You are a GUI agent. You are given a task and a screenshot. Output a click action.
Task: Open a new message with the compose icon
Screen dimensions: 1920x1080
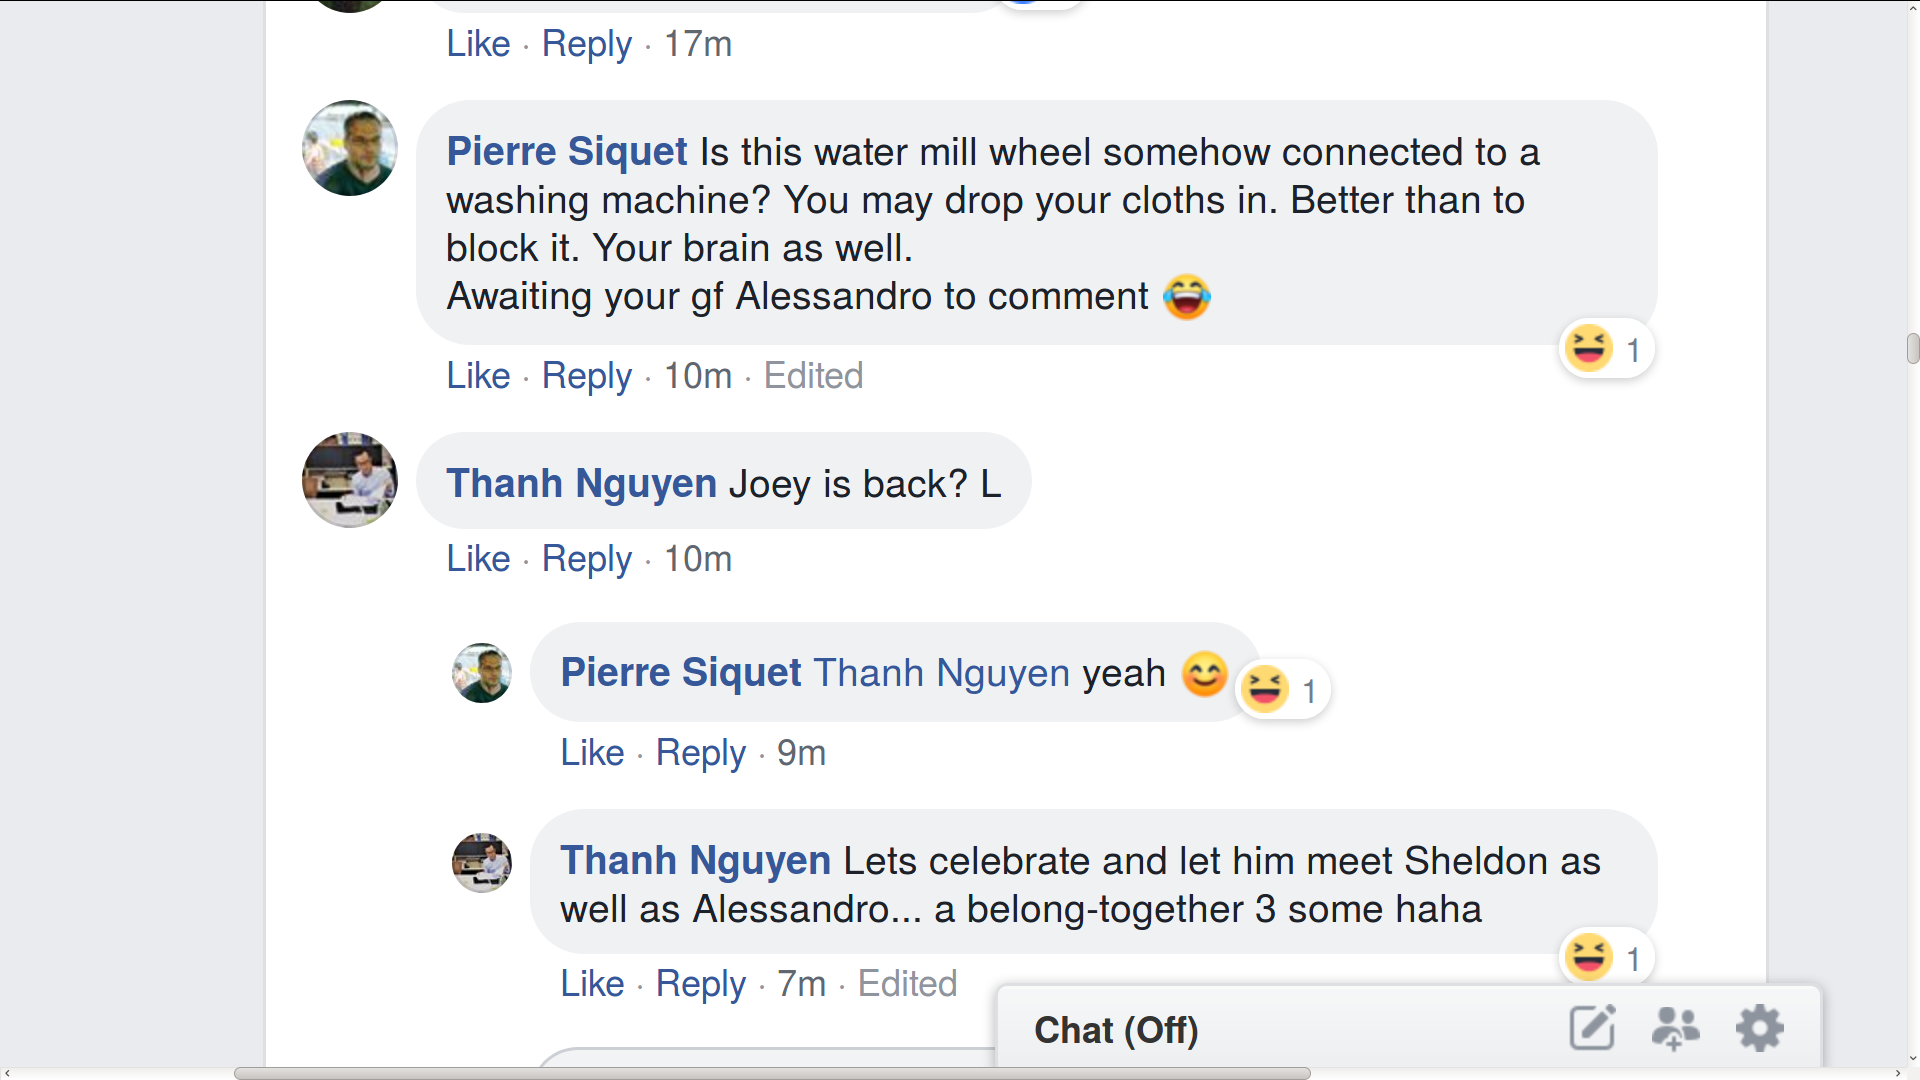point(1592,1027)
